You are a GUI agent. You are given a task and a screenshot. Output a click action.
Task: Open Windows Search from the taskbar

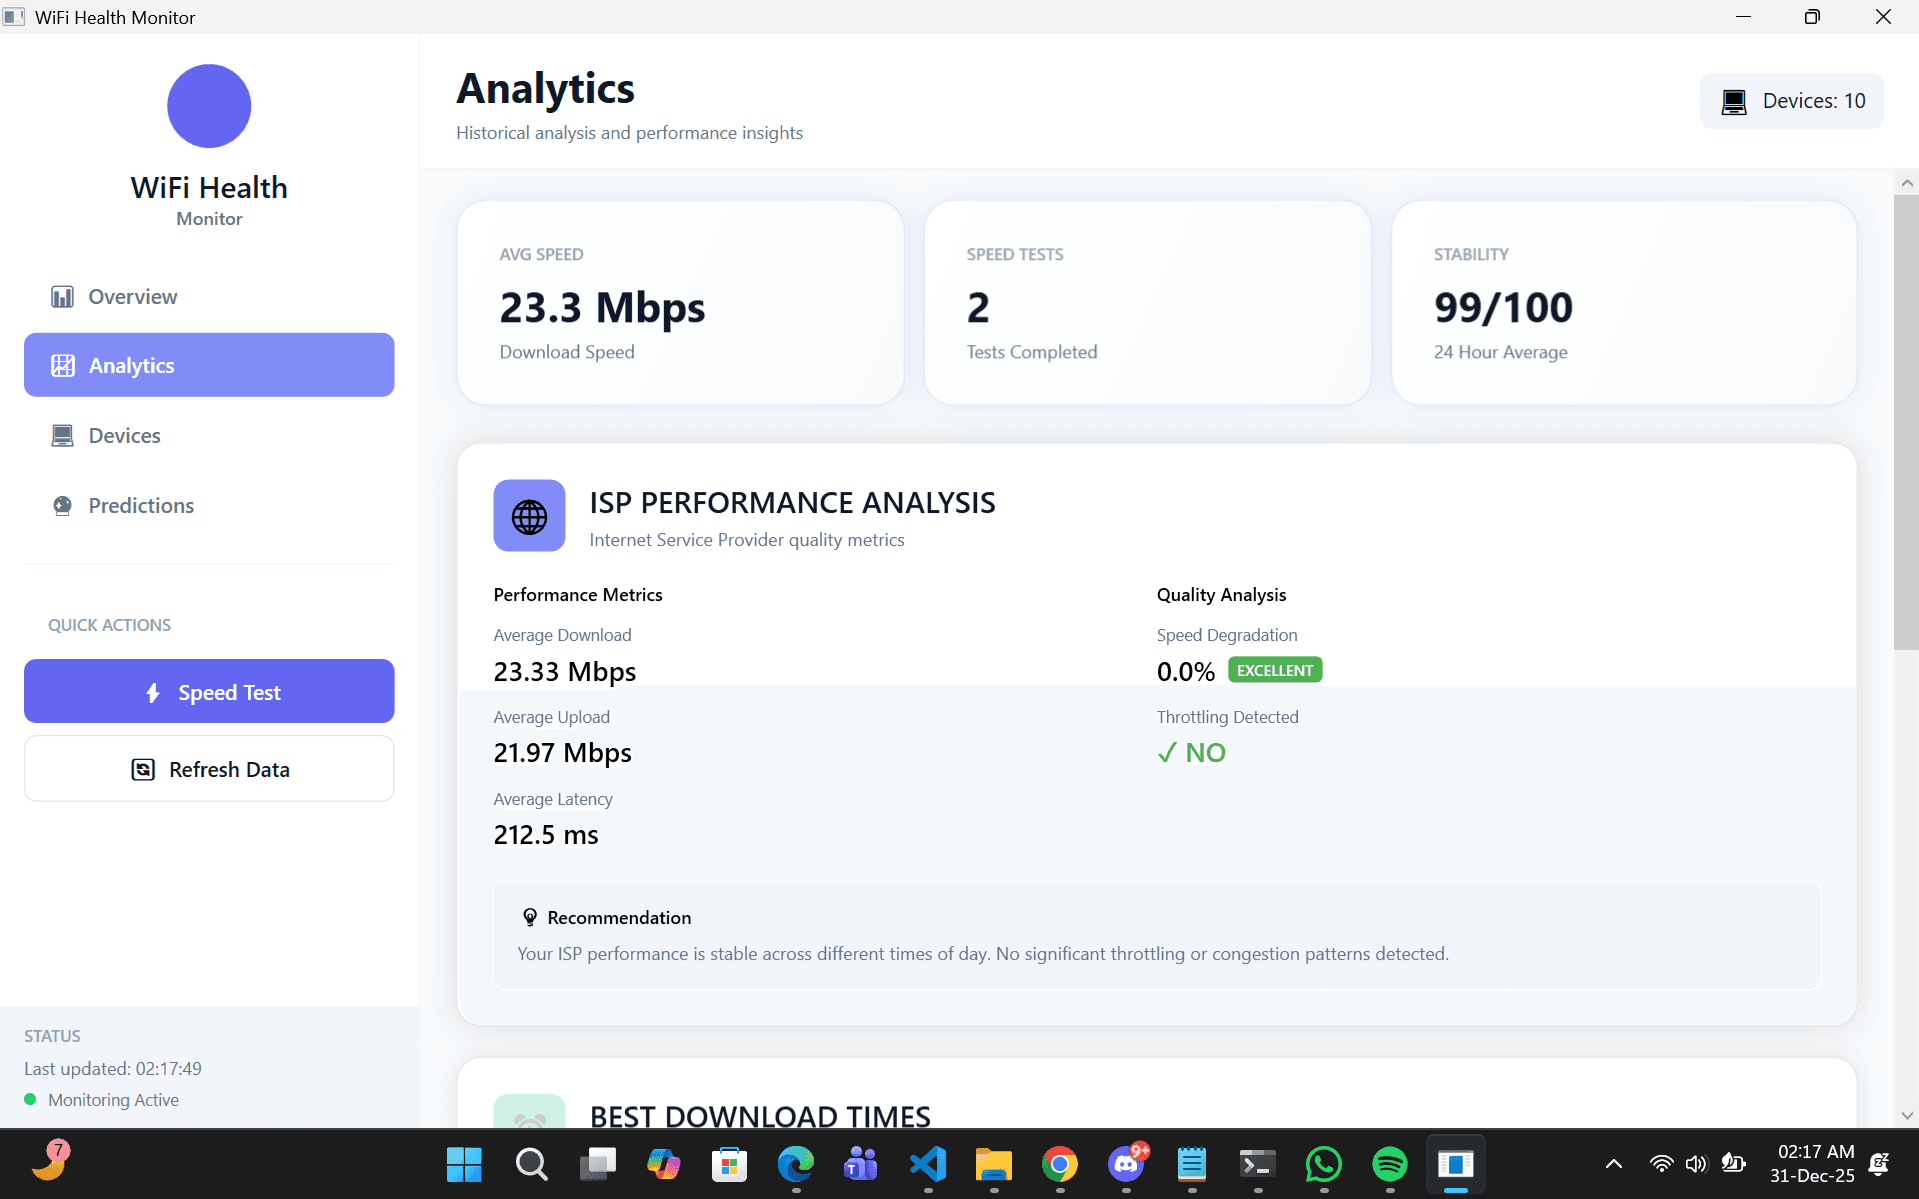pos(531,1164)
